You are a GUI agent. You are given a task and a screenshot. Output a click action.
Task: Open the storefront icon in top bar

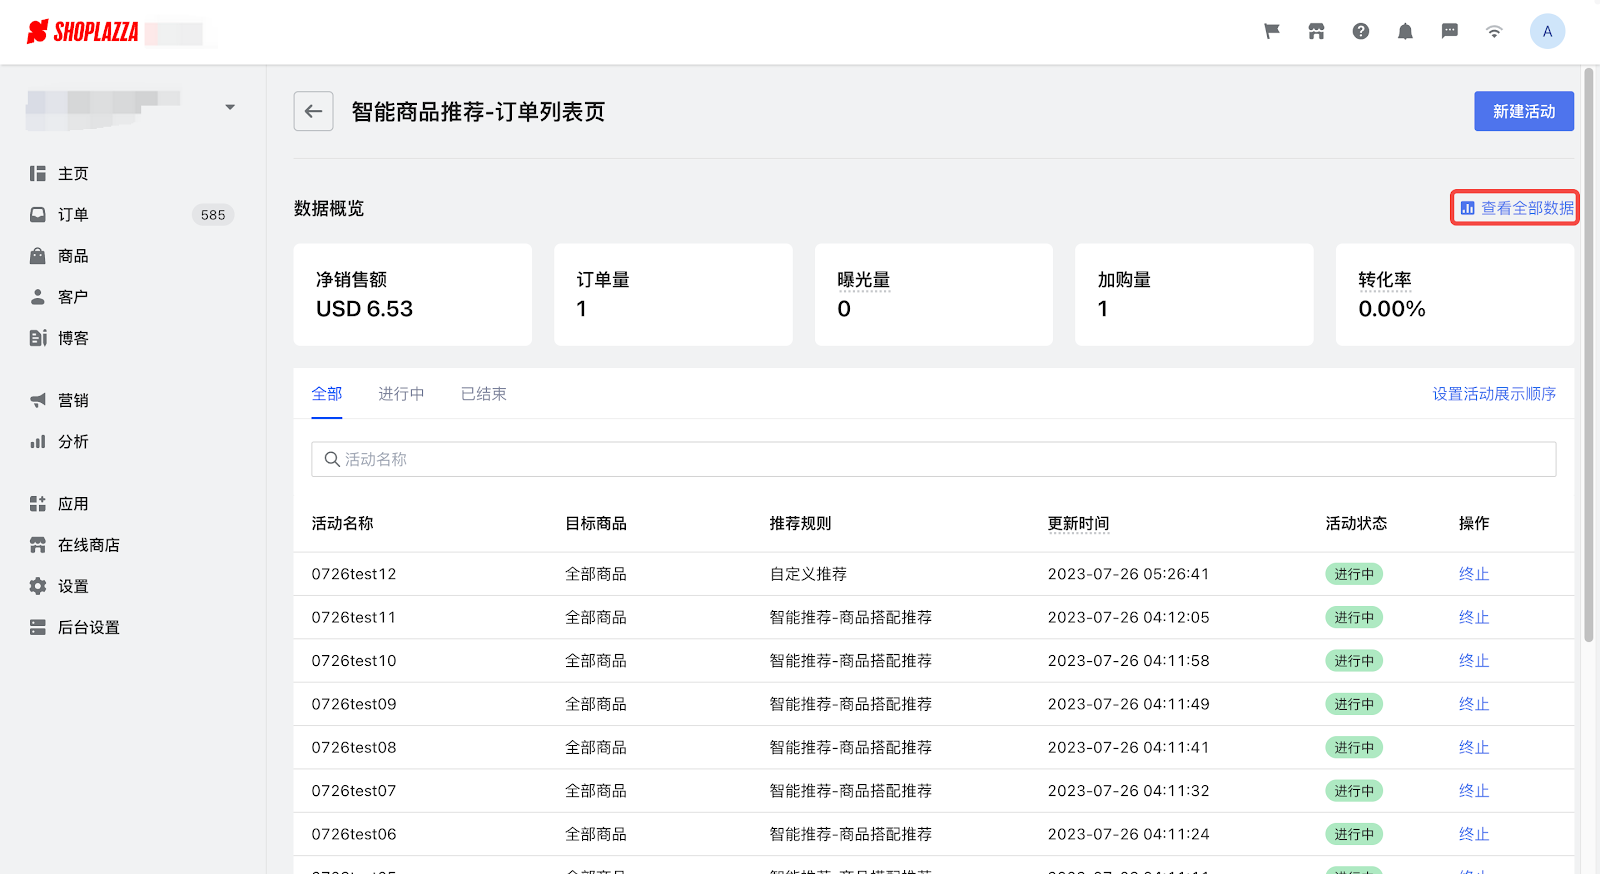[1316, 32]
